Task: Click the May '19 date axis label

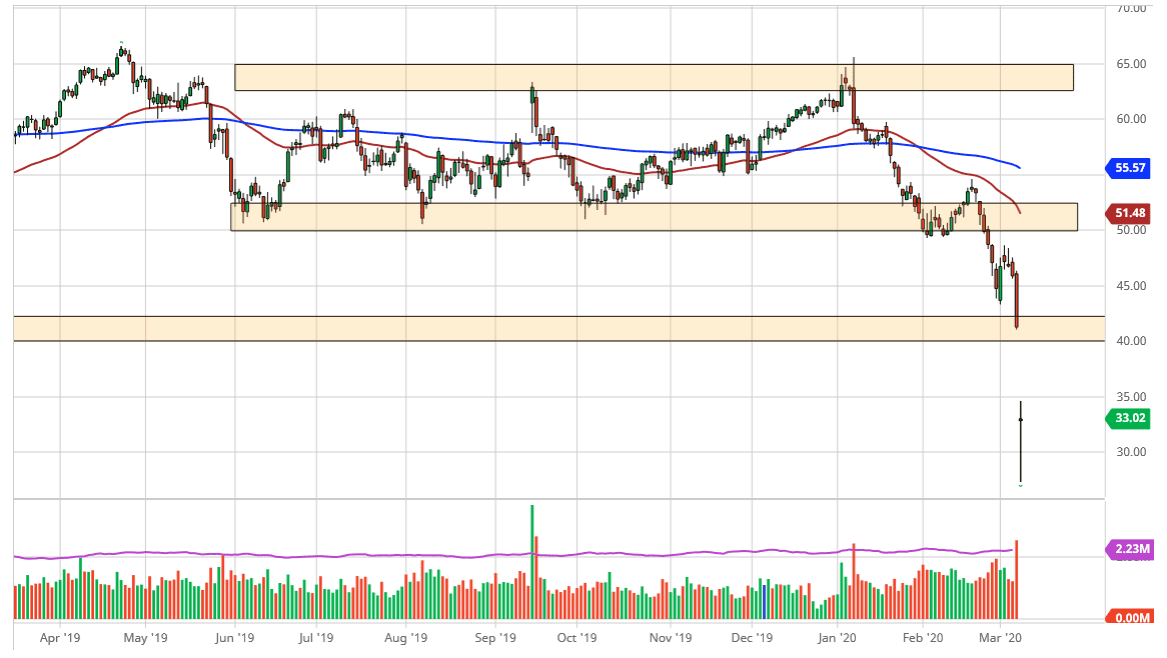Action: tap(145, 638)
